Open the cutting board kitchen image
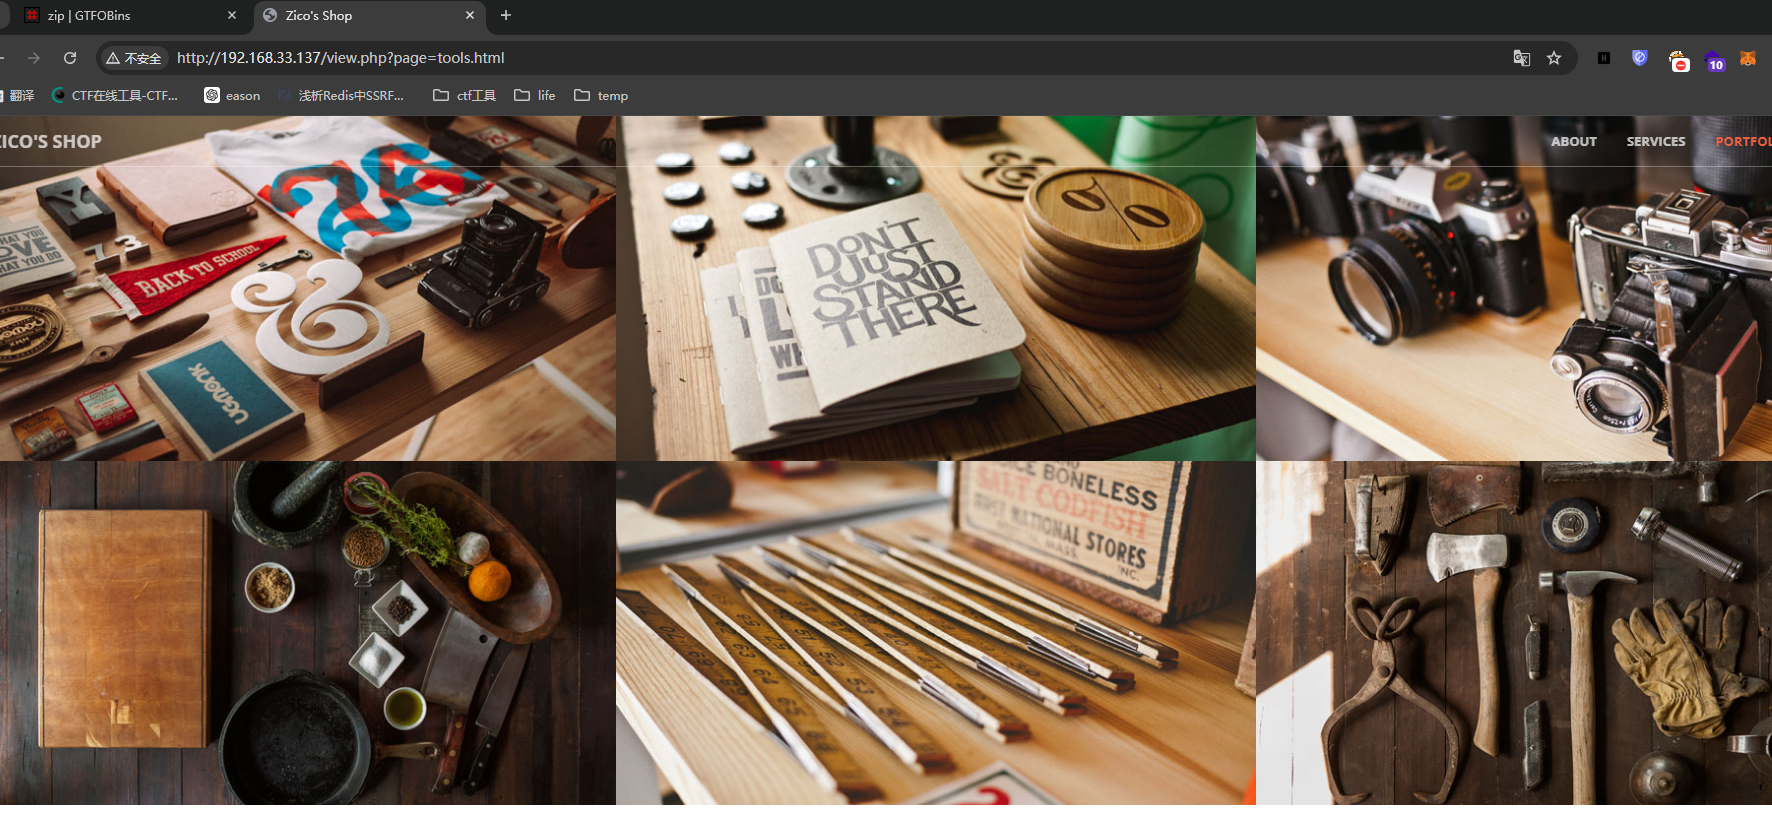 (308, 633)
